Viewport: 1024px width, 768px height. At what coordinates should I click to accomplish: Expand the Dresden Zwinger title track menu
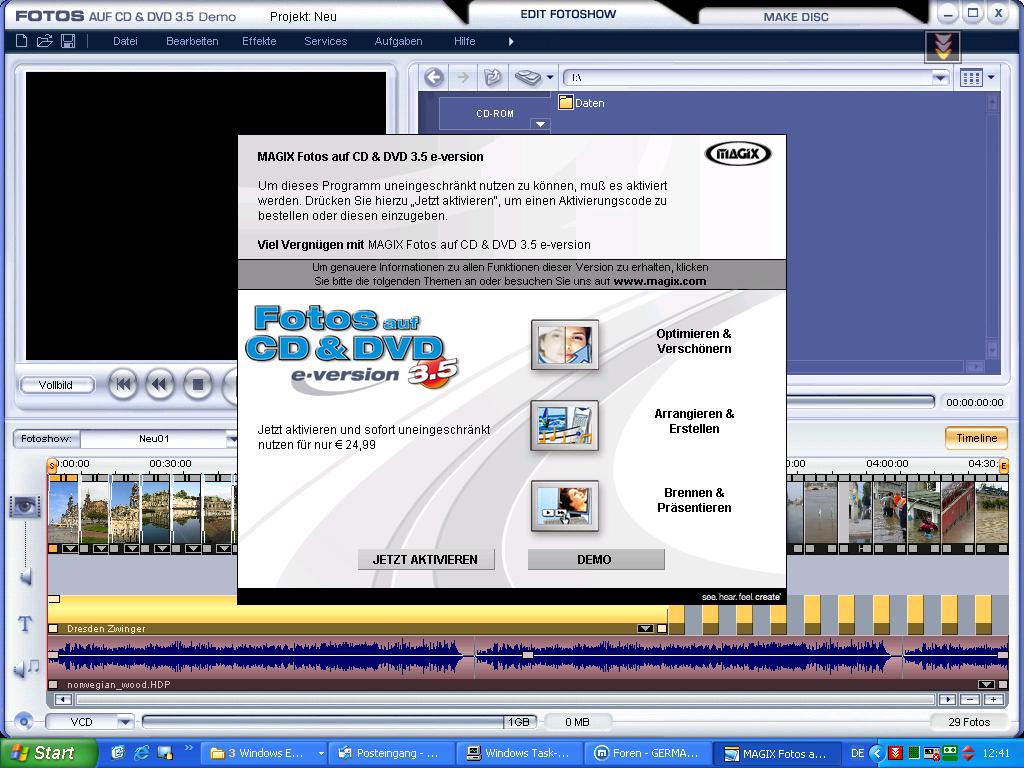(645, 628)
